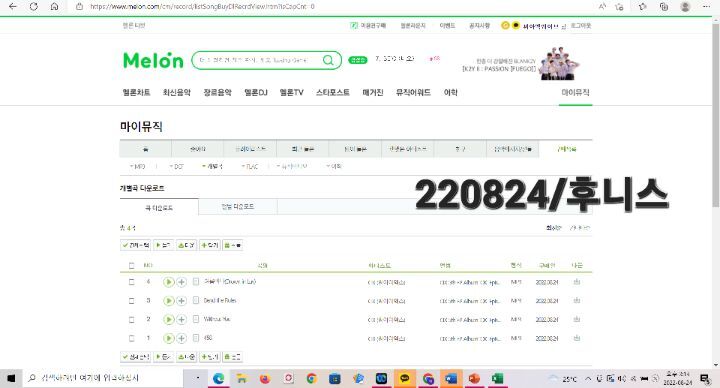
Task: Click the Melon logo
Action: click(x=153, y=60)
